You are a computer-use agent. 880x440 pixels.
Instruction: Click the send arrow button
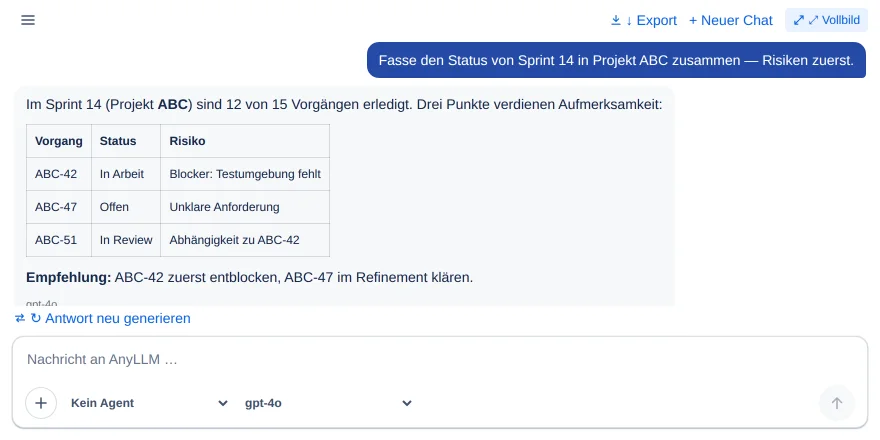837,403
